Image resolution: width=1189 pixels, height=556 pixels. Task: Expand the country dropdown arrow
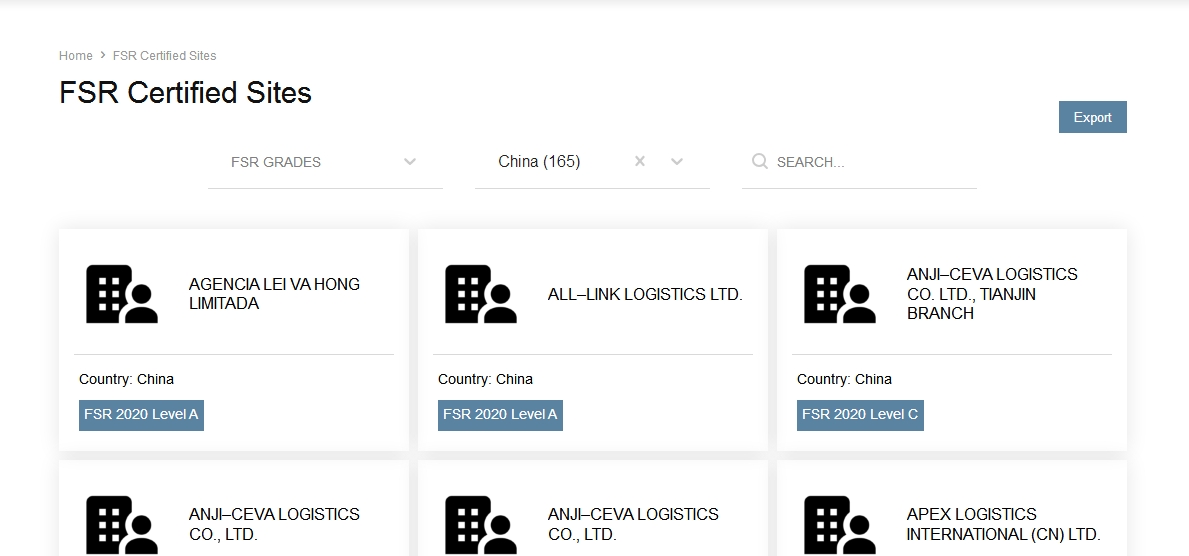[677, 161]
